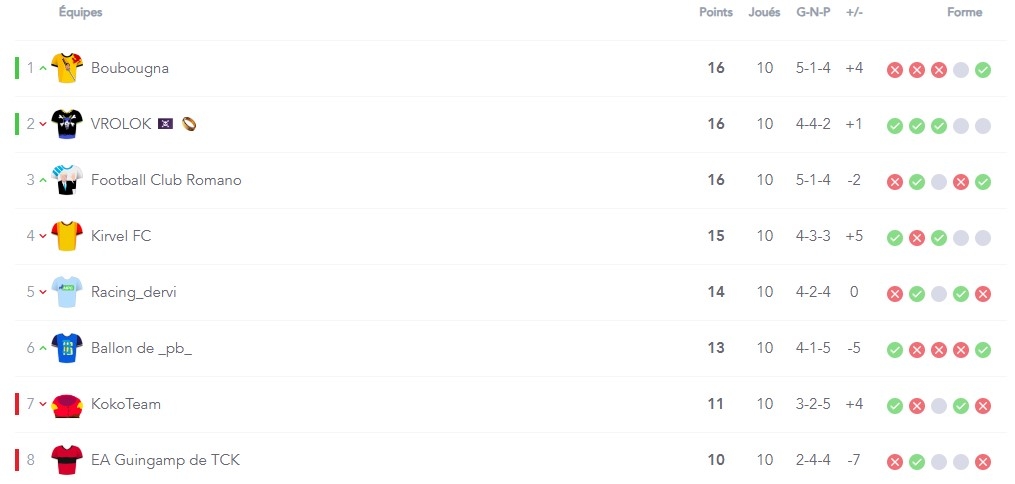
Task: Click the ring emoji next to VROLOK
Action: (188, 124)
